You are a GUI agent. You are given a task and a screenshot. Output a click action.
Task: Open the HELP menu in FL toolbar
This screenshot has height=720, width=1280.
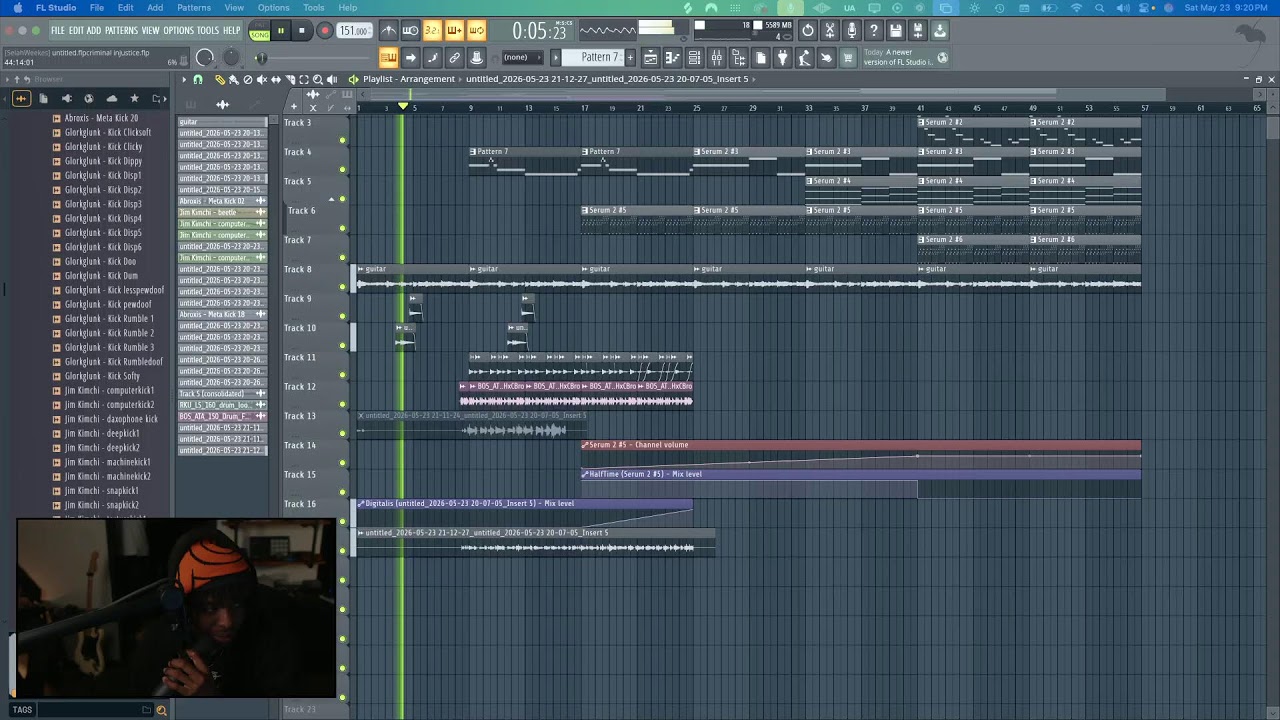(232, 31)
